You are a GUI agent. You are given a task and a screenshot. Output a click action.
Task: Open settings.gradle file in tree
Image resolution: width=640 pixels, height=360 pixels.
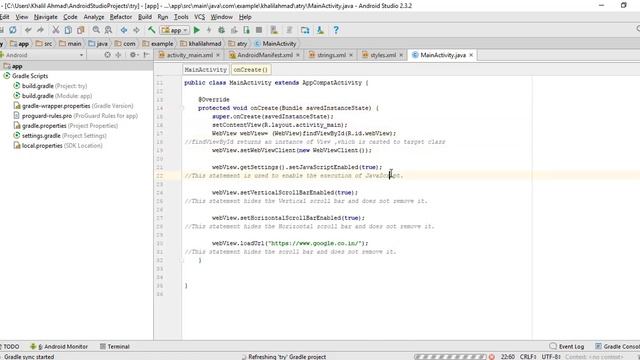pos(60,136)
